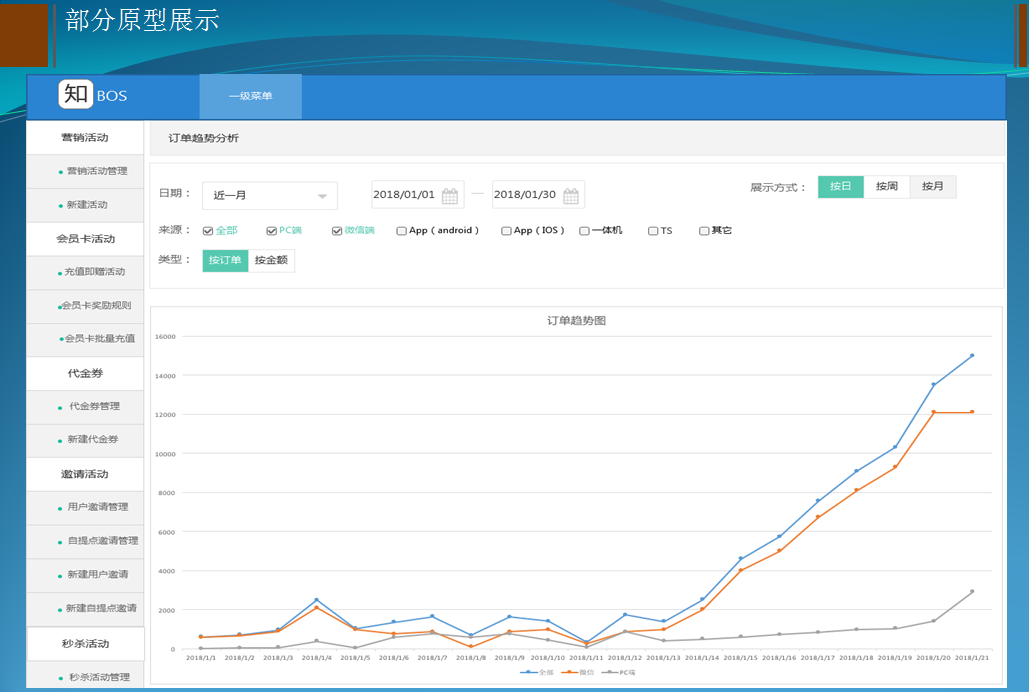Click the 订单趋势分析 page heading

pos(203,139)
